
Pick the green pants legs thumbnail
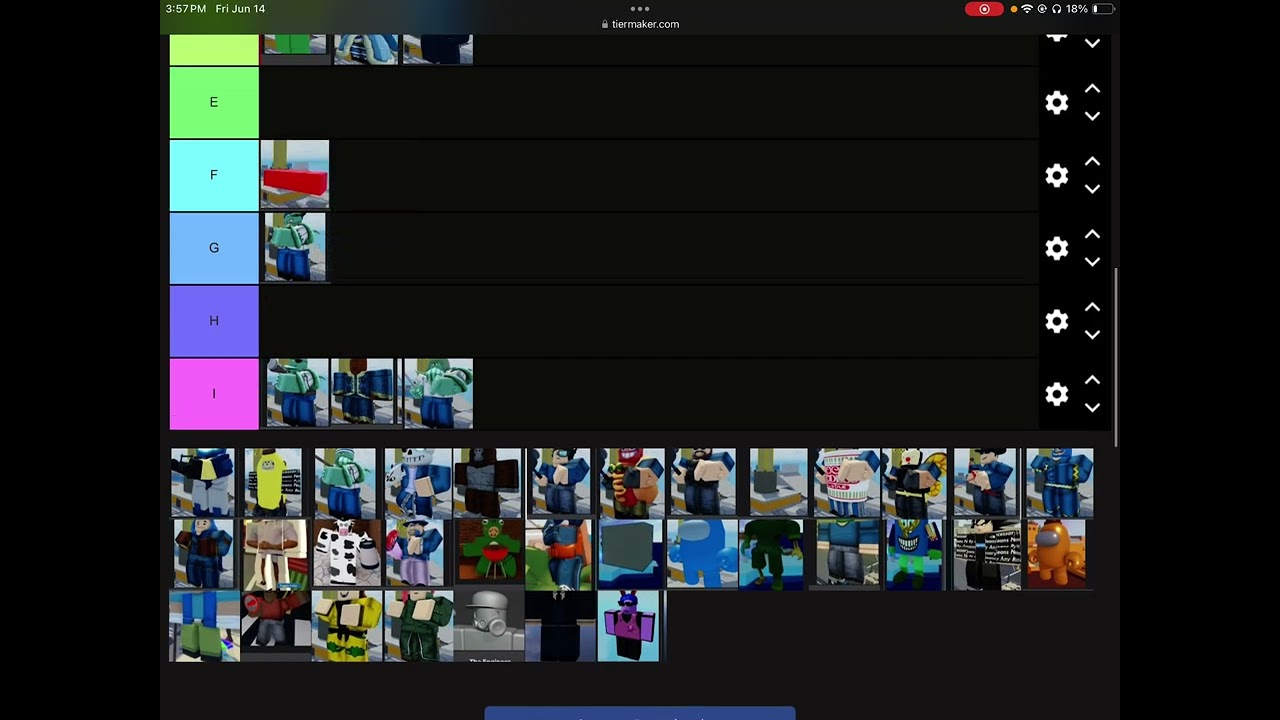(204, 626)
